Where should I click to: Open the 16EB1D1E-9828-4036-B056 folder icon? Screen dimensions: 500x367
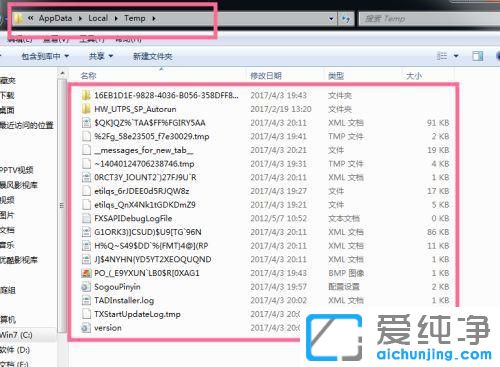click(x=86, y=96)
